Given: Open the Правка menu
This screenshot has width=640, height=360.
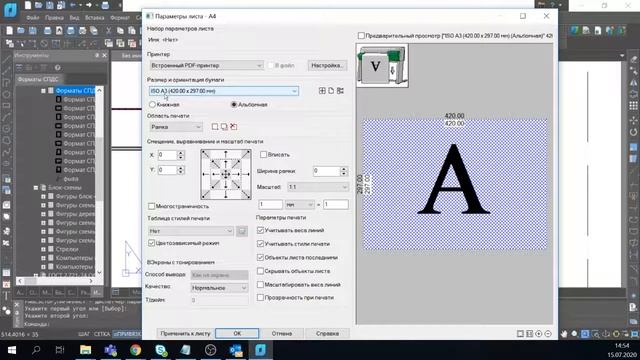Looking at the screenshot, I should click(54, 18).
